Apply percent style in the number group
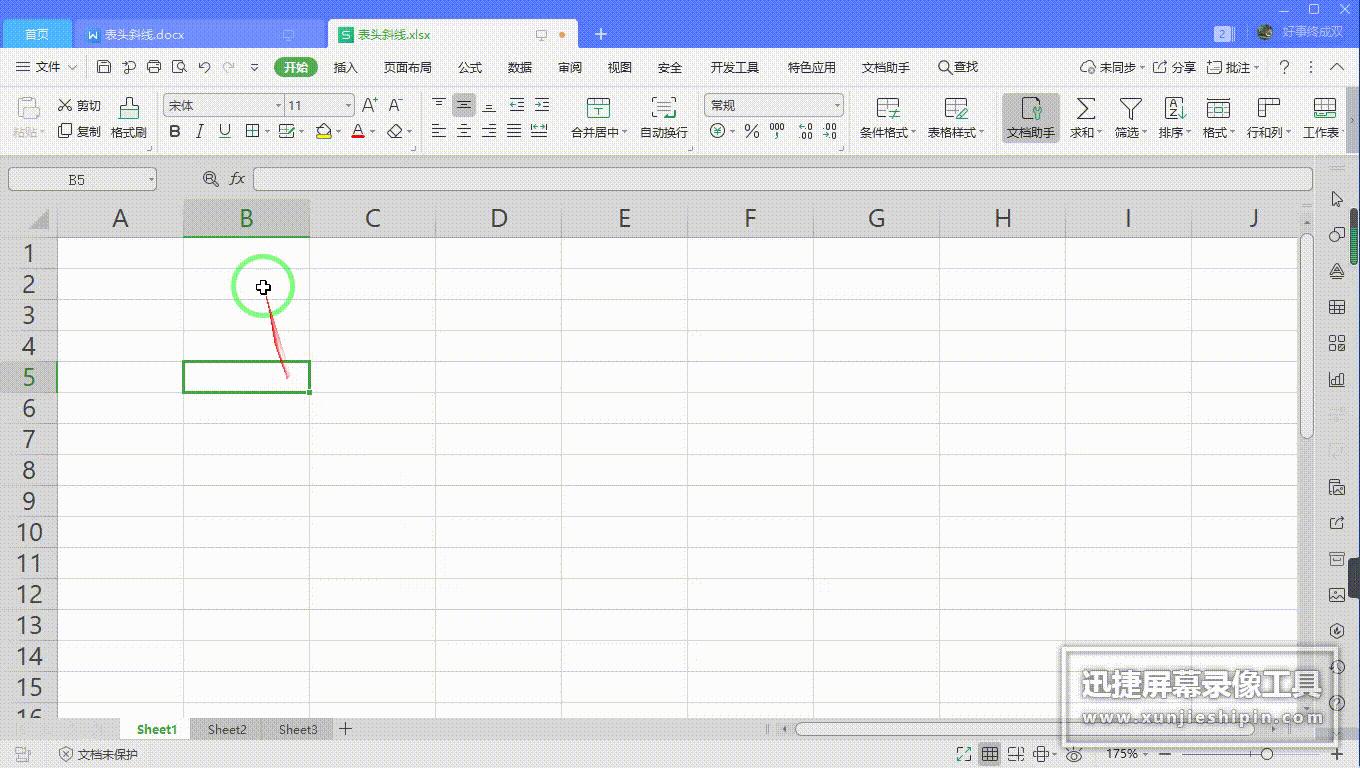 [752, 131]
